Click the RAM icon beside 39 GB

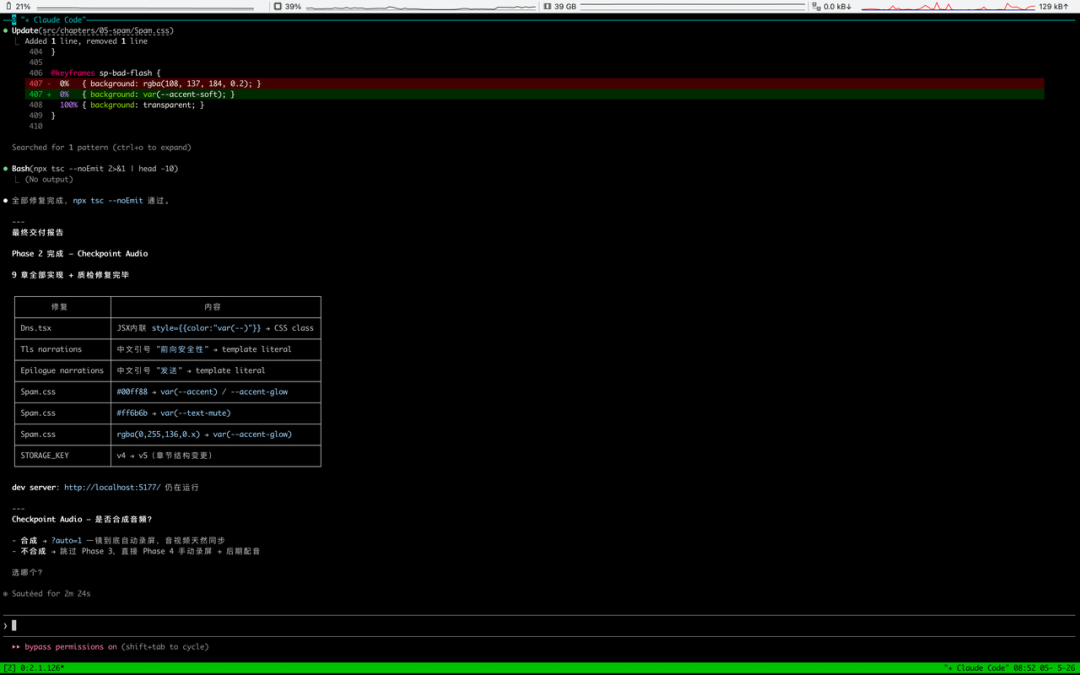click(x=548, y=6)
